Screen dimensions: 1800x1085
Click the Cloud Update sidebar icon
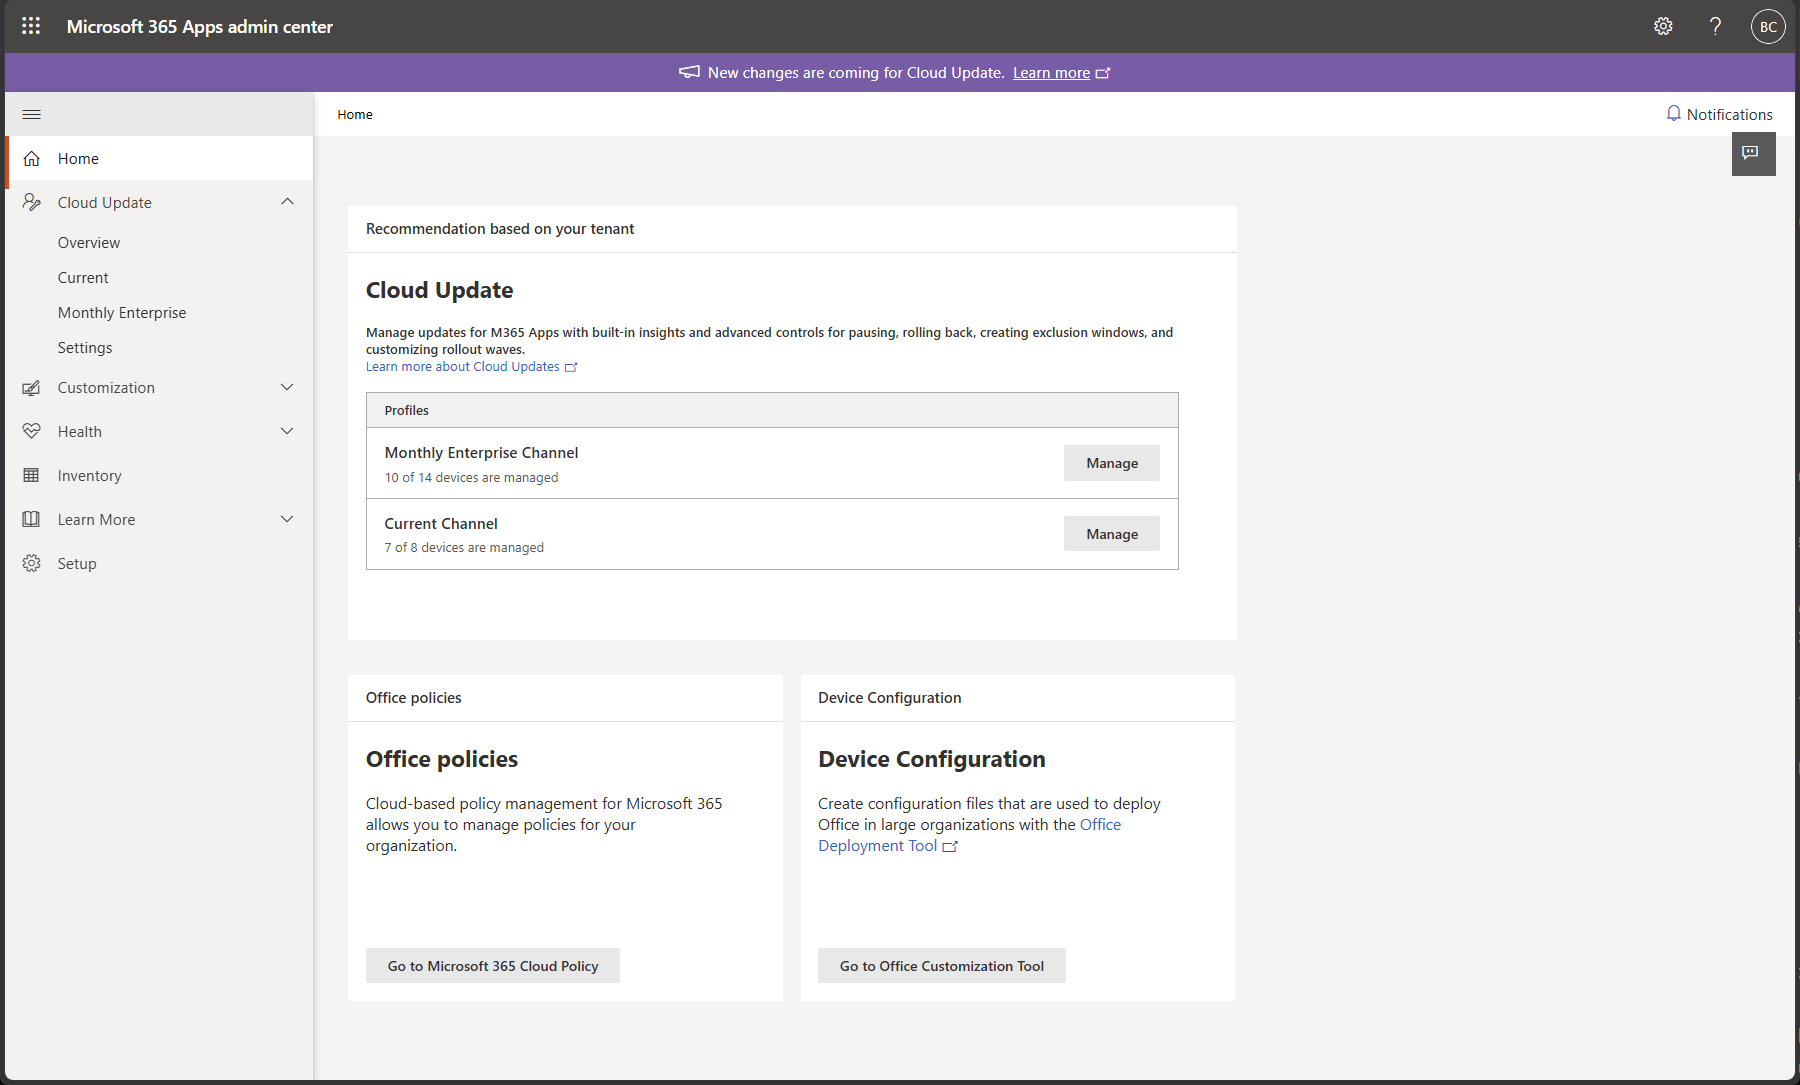click(32, 202)
